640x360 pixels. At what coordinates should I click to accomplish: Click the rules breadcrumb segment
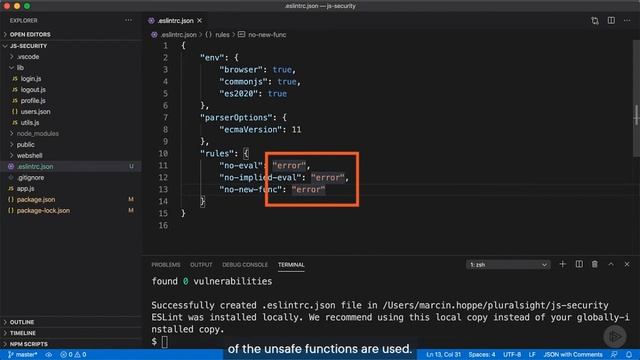point(222,35)
